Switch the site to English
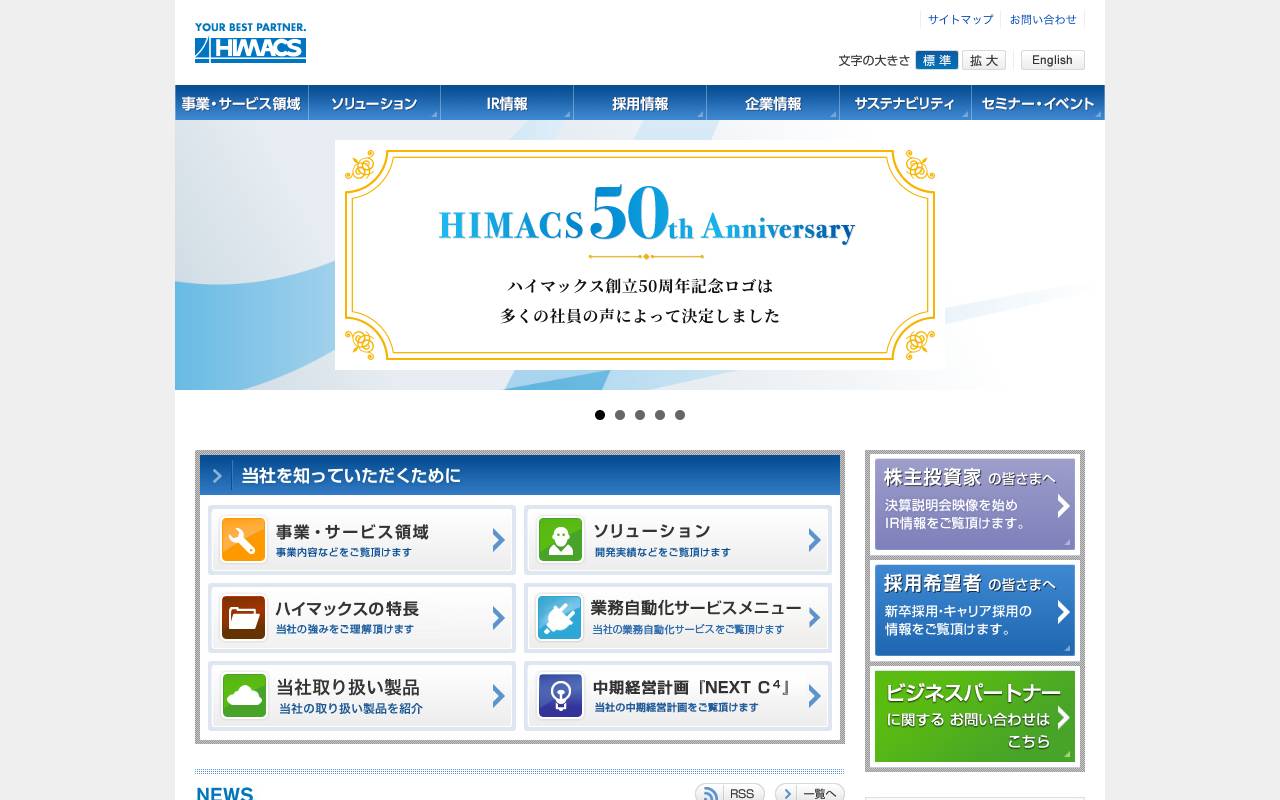 1051,60
